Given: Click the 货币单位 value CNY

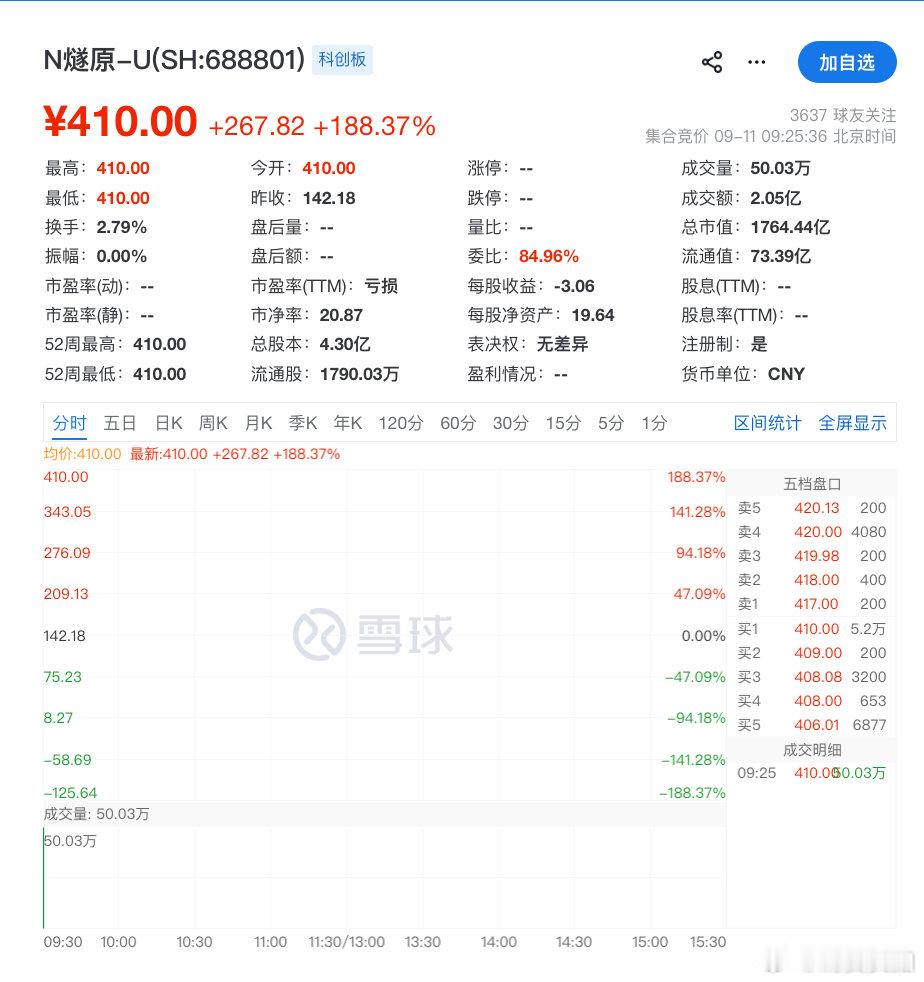Looking at the screenshot, I should coord(786,374).
